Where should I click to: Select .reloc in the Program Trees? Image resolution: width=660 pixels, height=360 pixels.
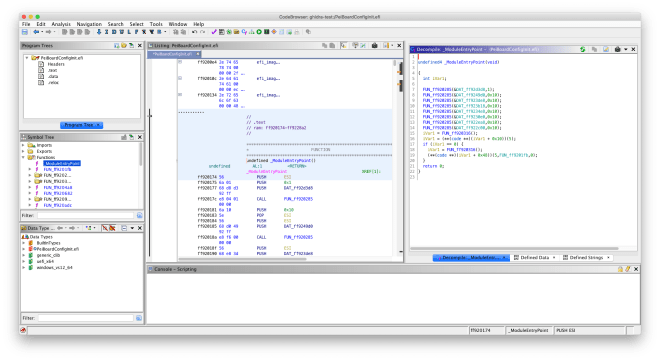[x=53, y=83]
